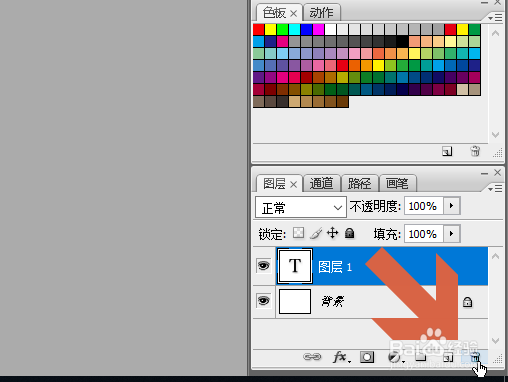The image size is (508, 382).
Task: Click the link layers chain icon
Action: (312, 357)
